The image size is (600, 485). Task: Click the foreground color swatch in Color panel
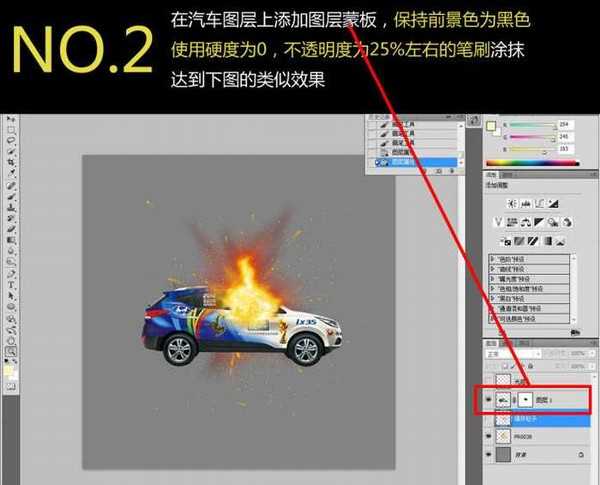[491, 126]
